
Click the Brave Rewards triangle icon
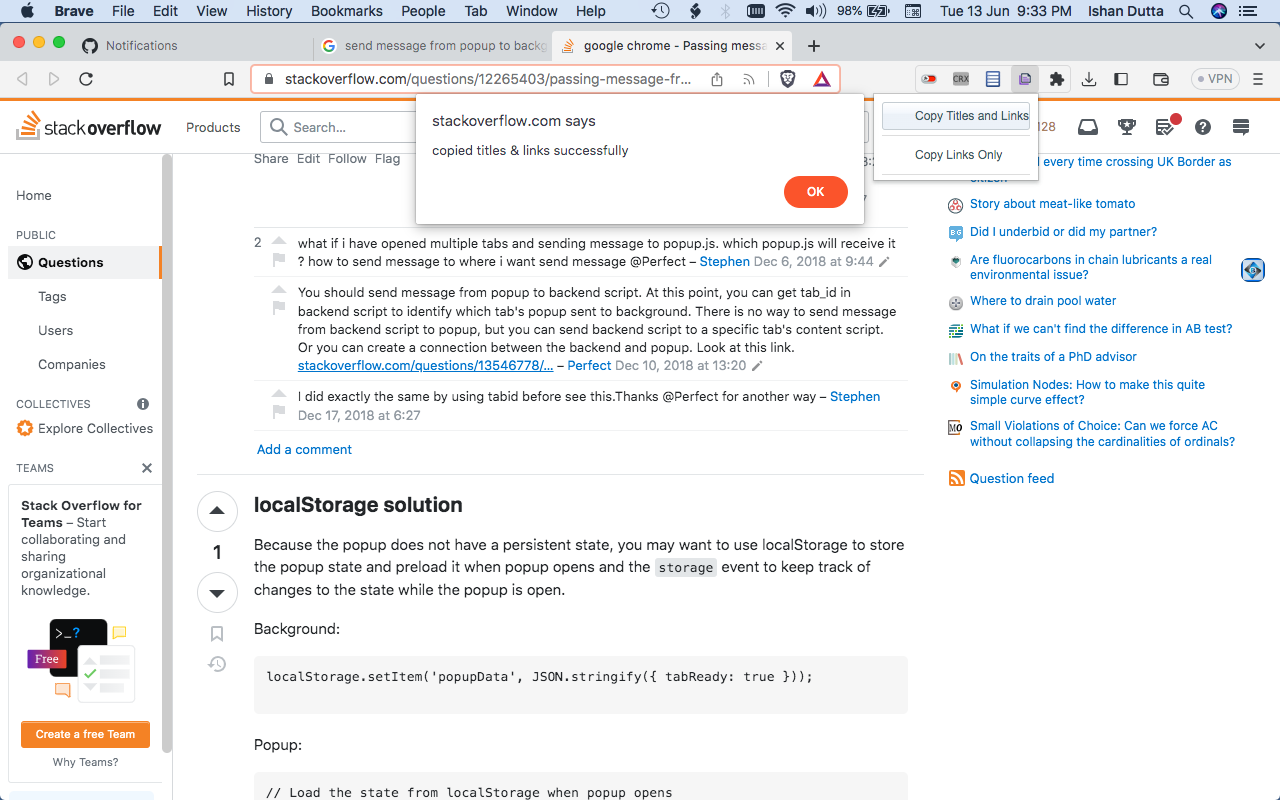tap(821, 79)
